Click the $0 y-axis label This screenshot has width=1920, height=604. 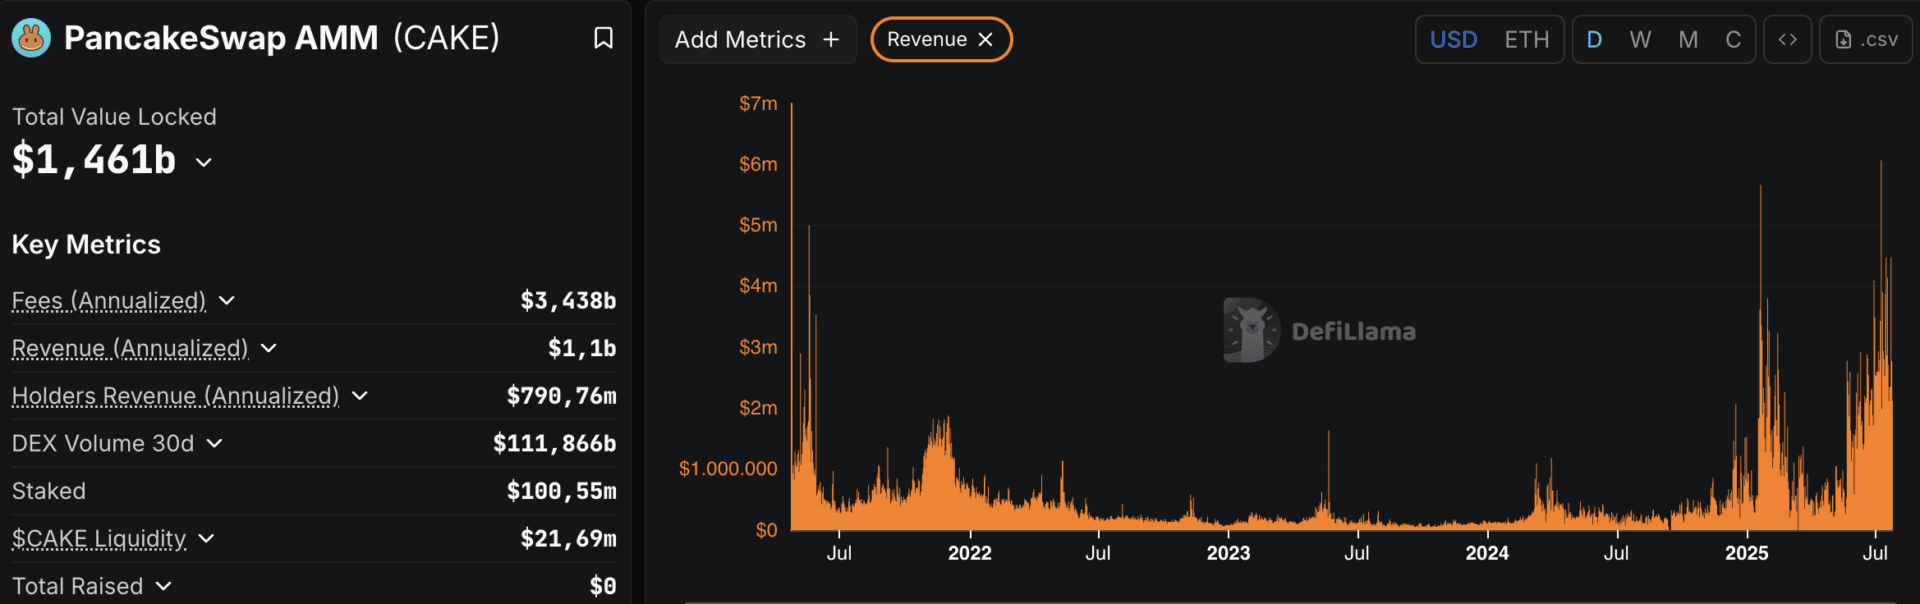pos(766,530)
